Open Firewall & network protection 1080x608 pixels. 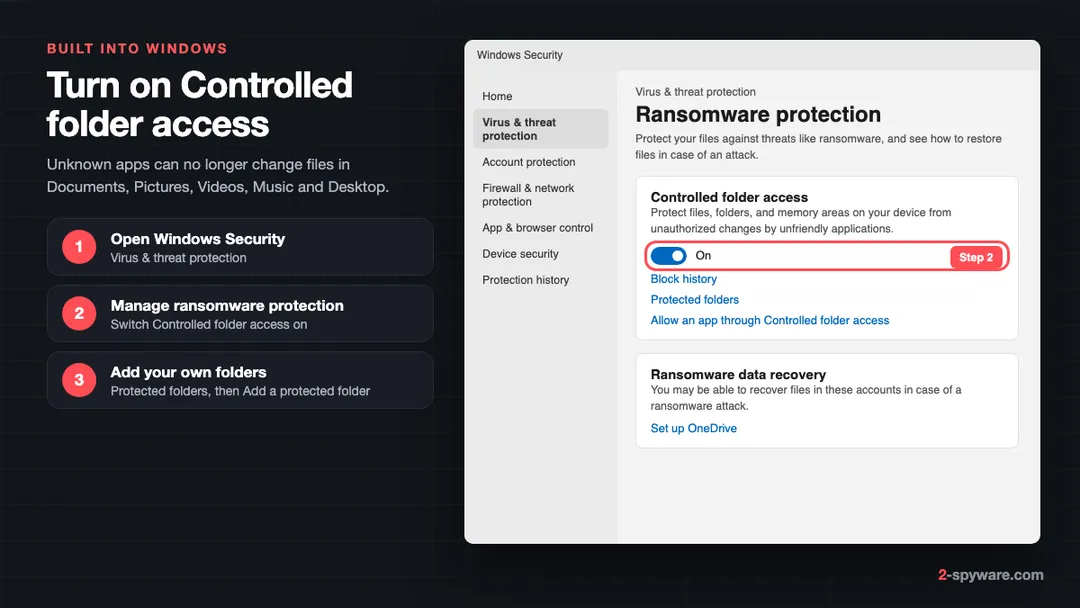[528, 195]
